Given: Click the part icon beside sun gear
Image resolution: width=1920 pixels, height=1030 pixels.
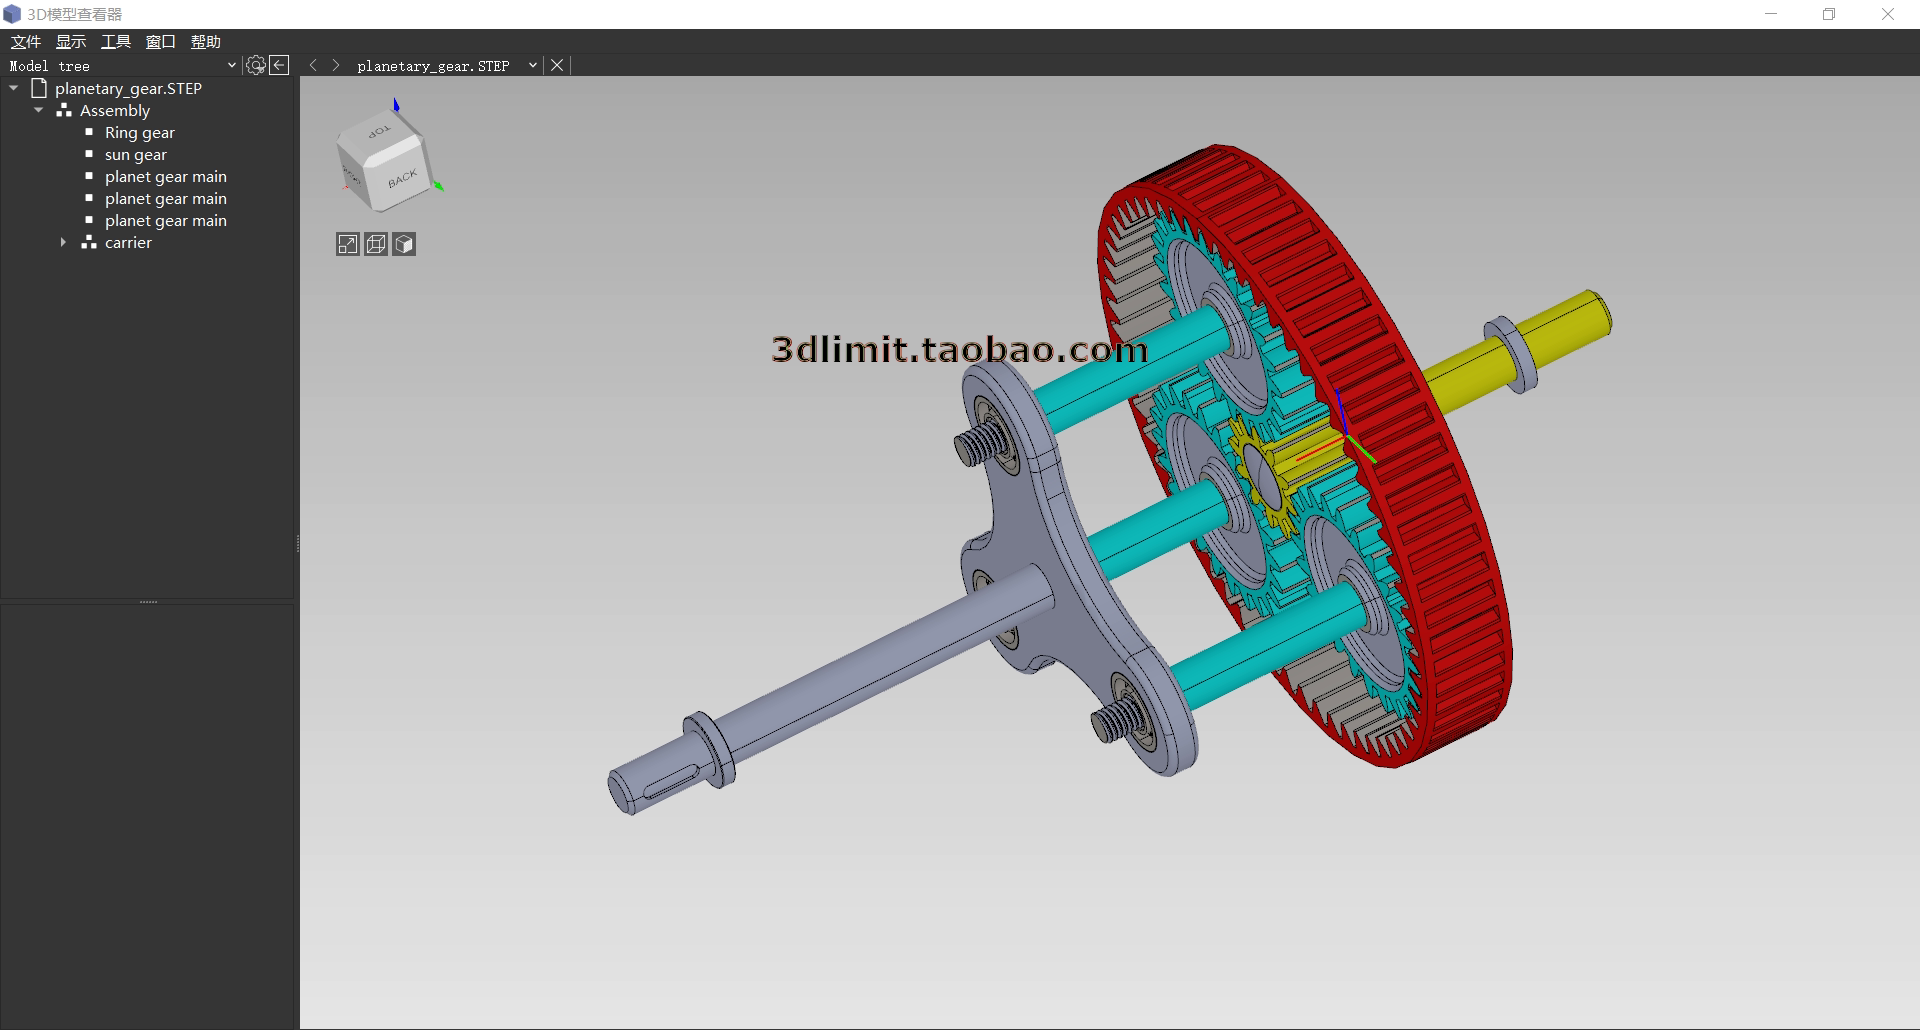Looking at the screenshot, I should [89, 154].
